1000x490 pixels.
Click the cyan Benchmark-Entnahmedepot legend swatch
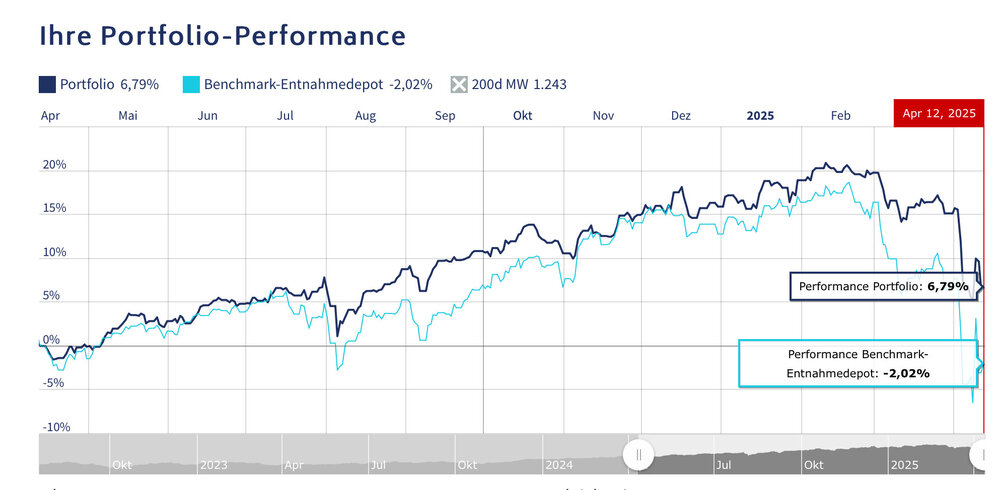click(192, 84)
